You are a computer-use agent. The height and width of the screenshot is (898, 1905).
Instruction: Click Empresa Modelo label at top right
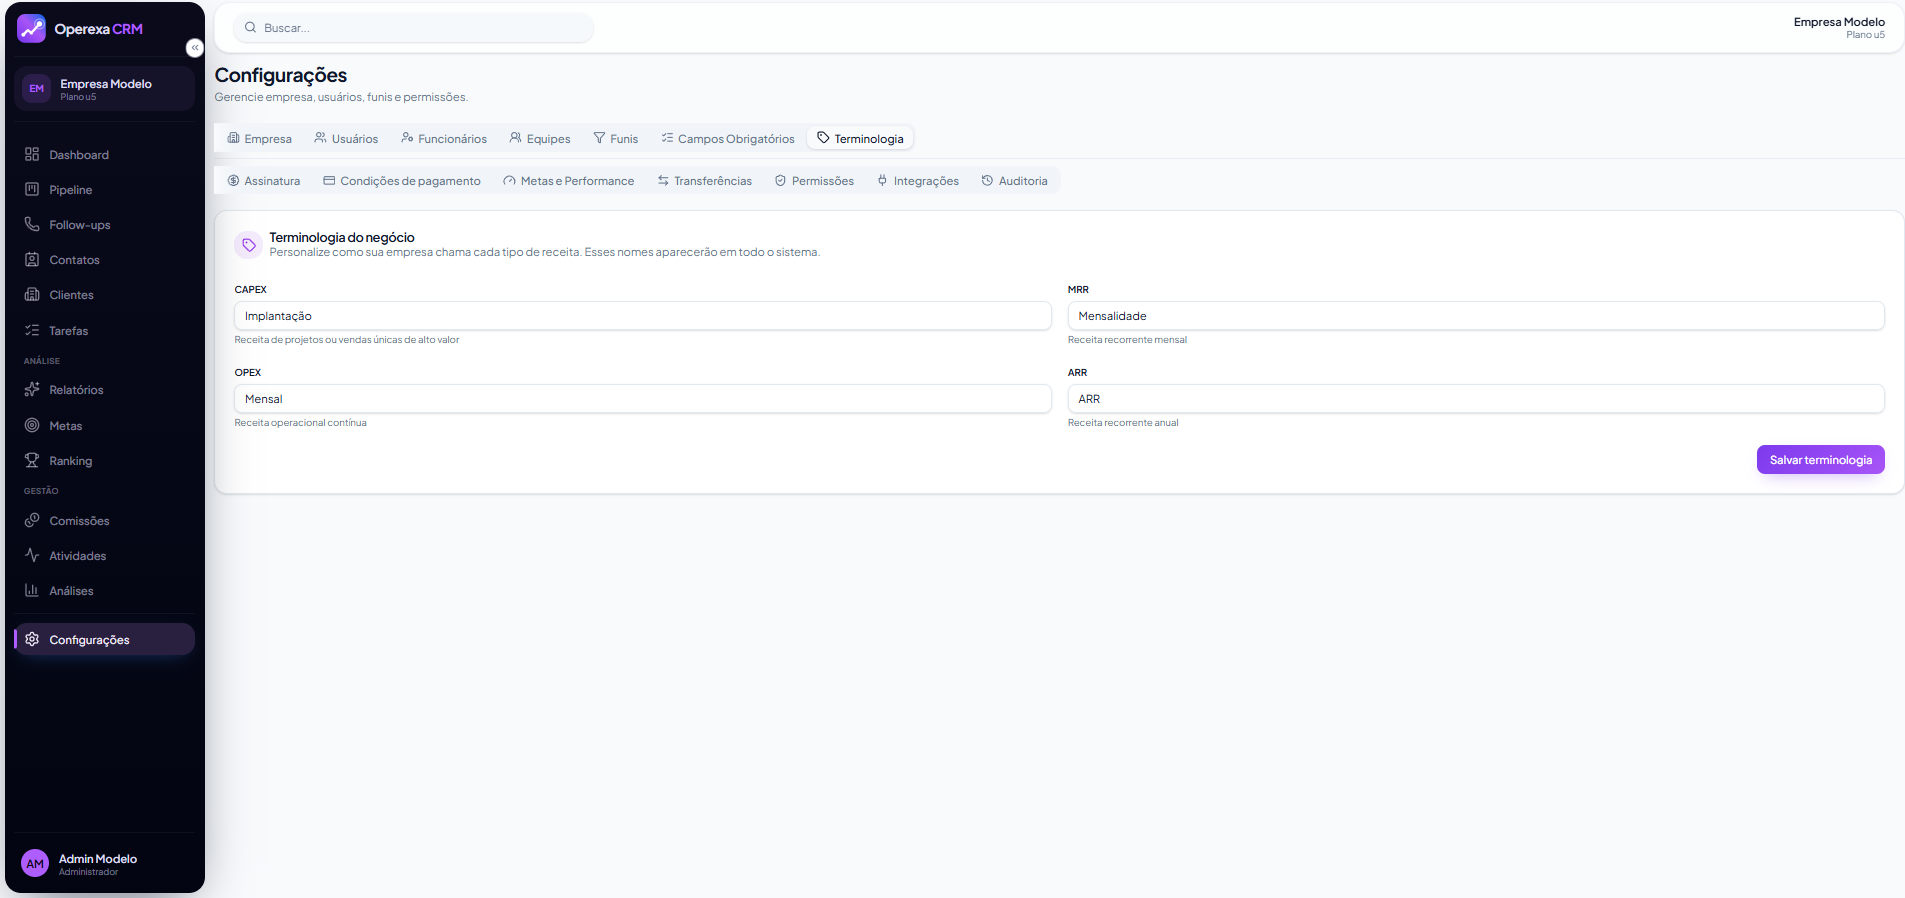point(1839,22)
